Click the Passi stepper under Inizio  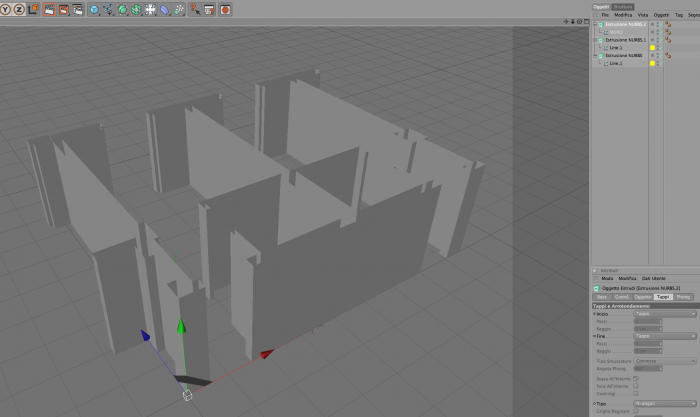coord(661,321)
